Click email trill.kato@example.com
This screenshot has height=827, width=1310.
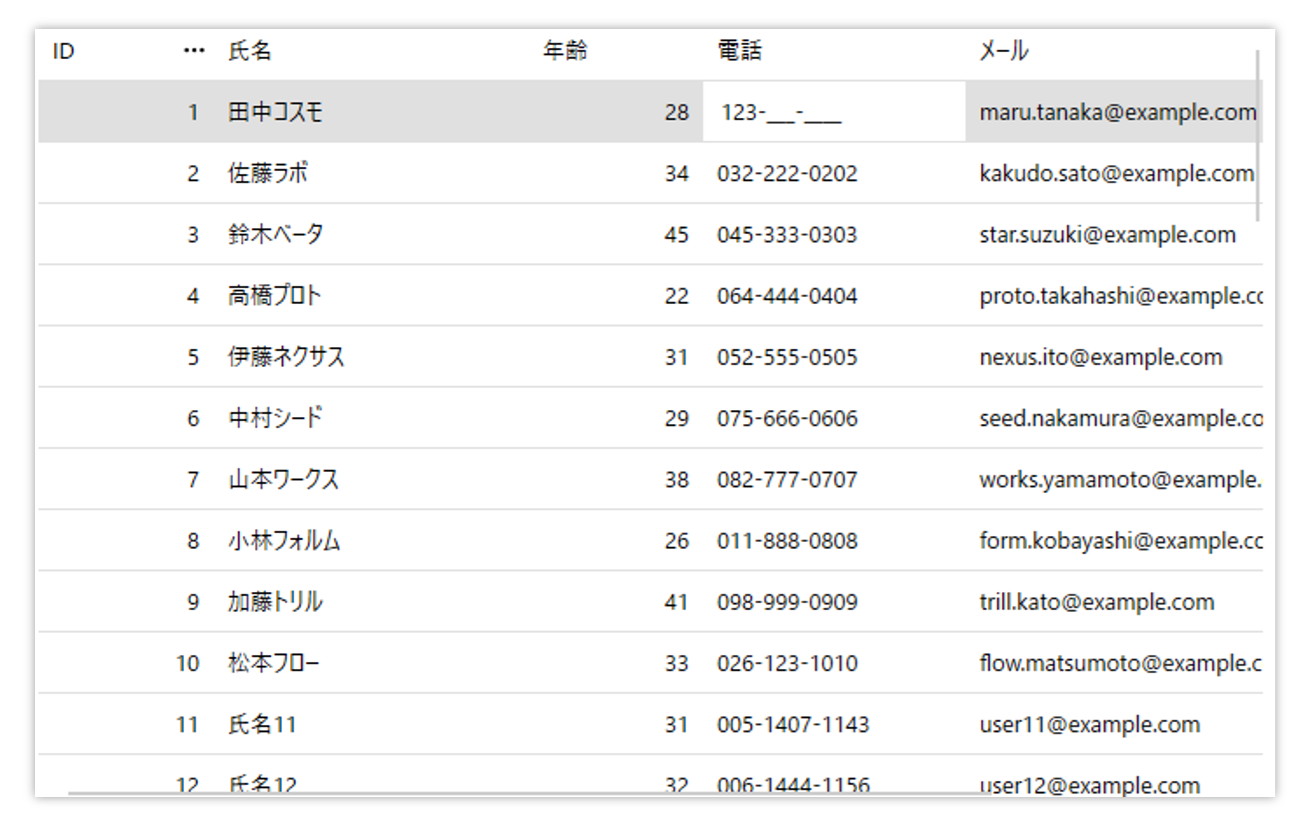click(1097, 602)
